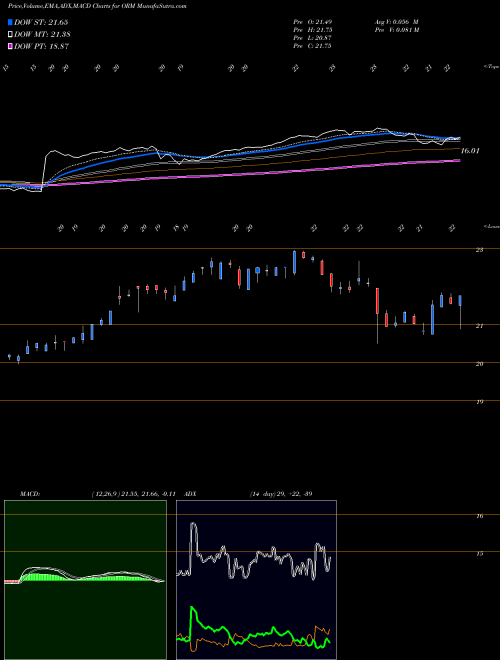Click the ADX panel title
Viewport: 500px width, 660px height.
190,494
